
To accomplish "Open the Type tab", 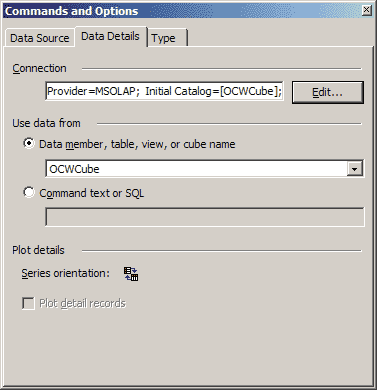I will [x=167, y=38].
